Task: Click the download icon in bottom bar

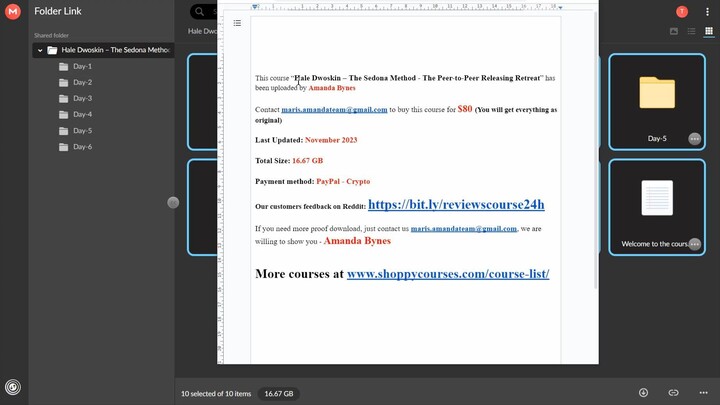Action: [x=643, y=393]
